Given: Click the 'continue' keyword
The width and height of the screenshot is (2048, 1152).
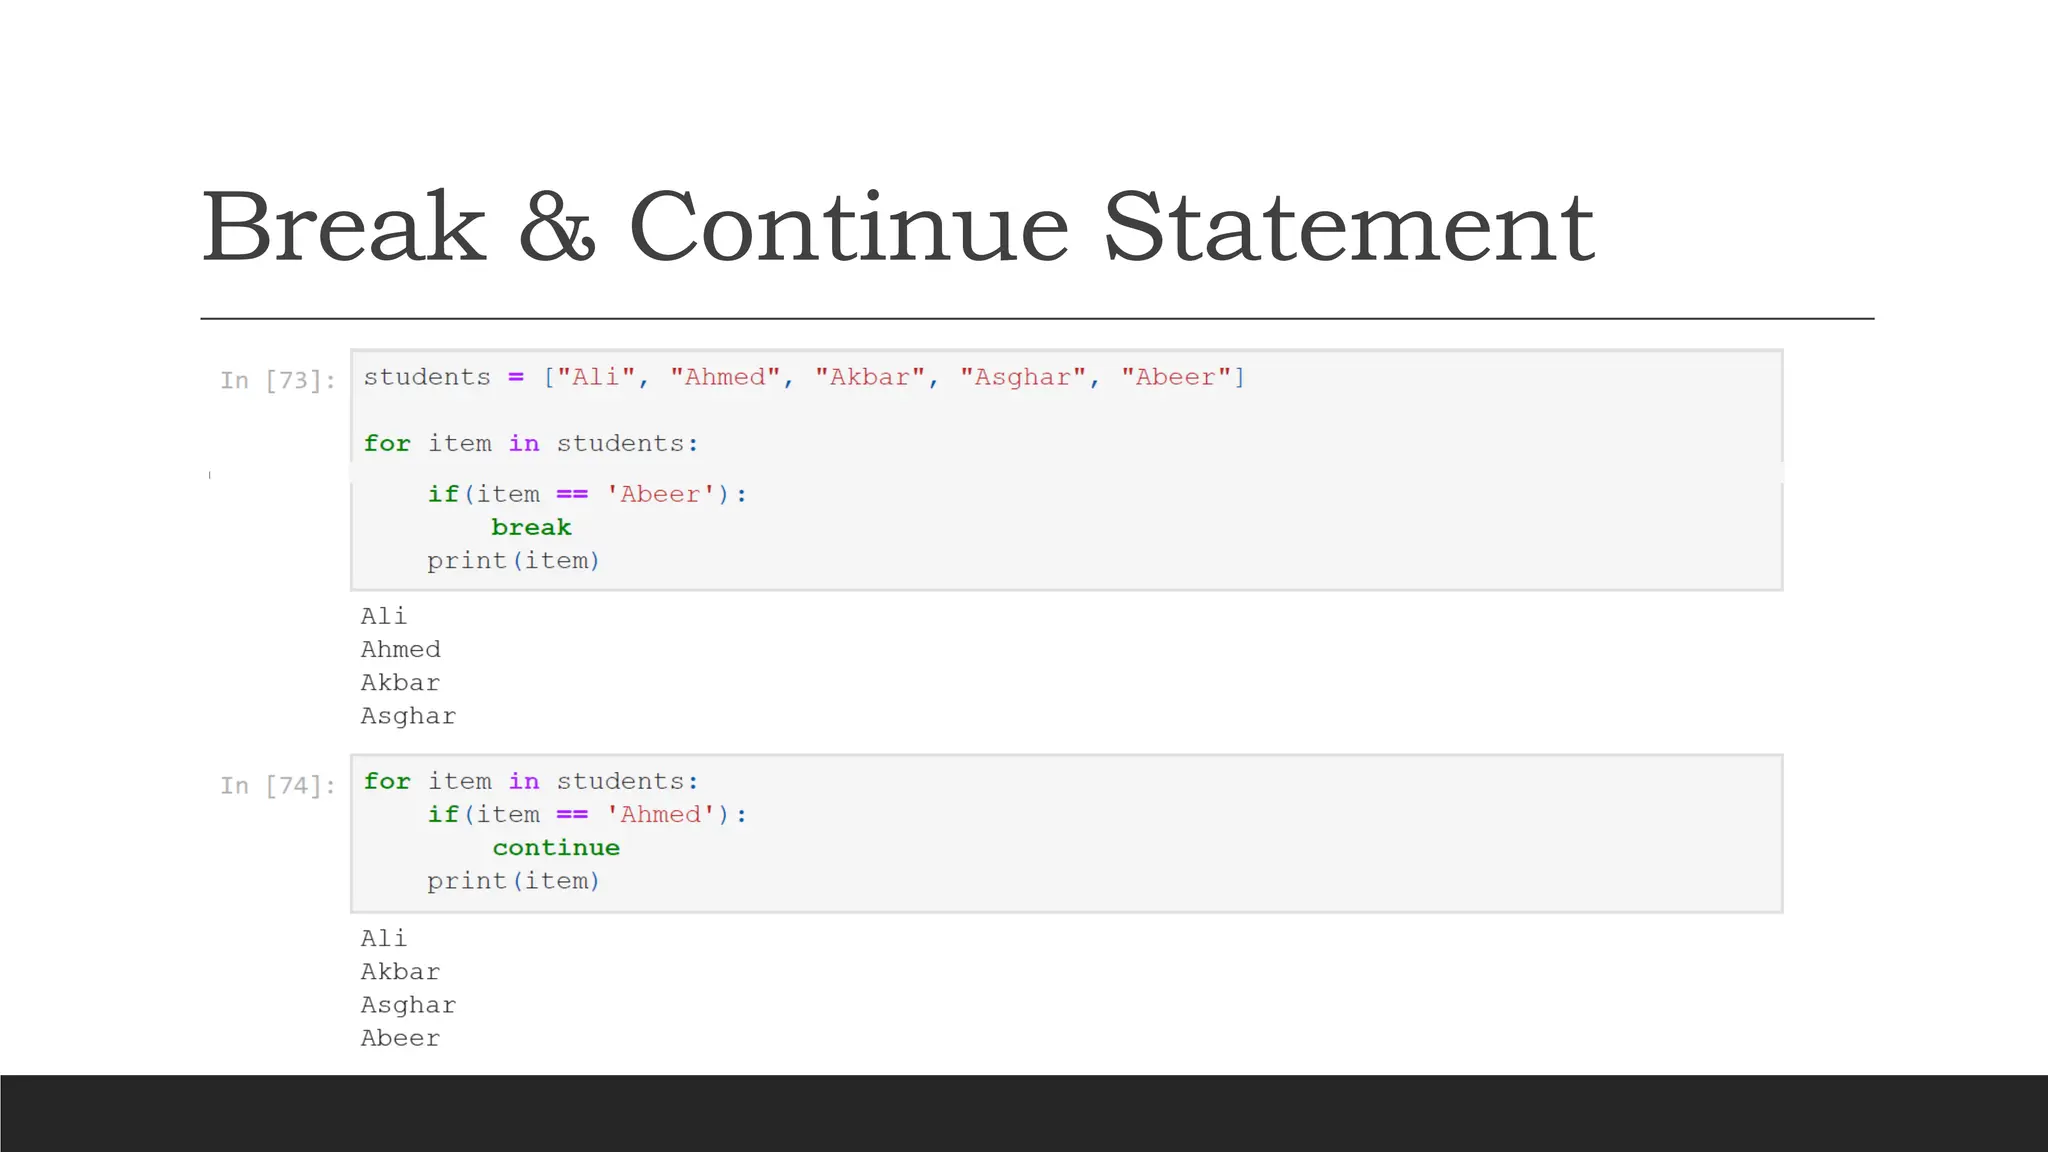Looking at the screenshot, I should click(x=556, y=848).
